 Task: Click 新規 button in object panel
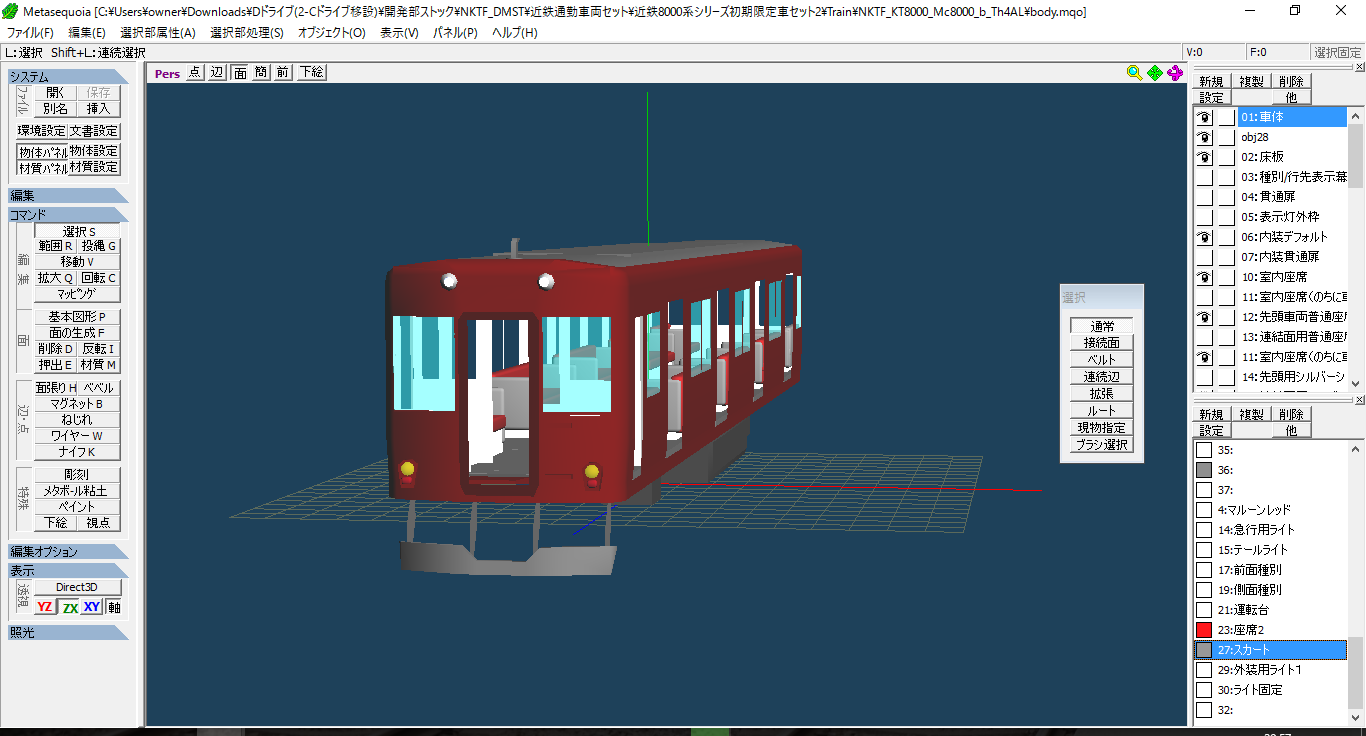pos(1211,82)
